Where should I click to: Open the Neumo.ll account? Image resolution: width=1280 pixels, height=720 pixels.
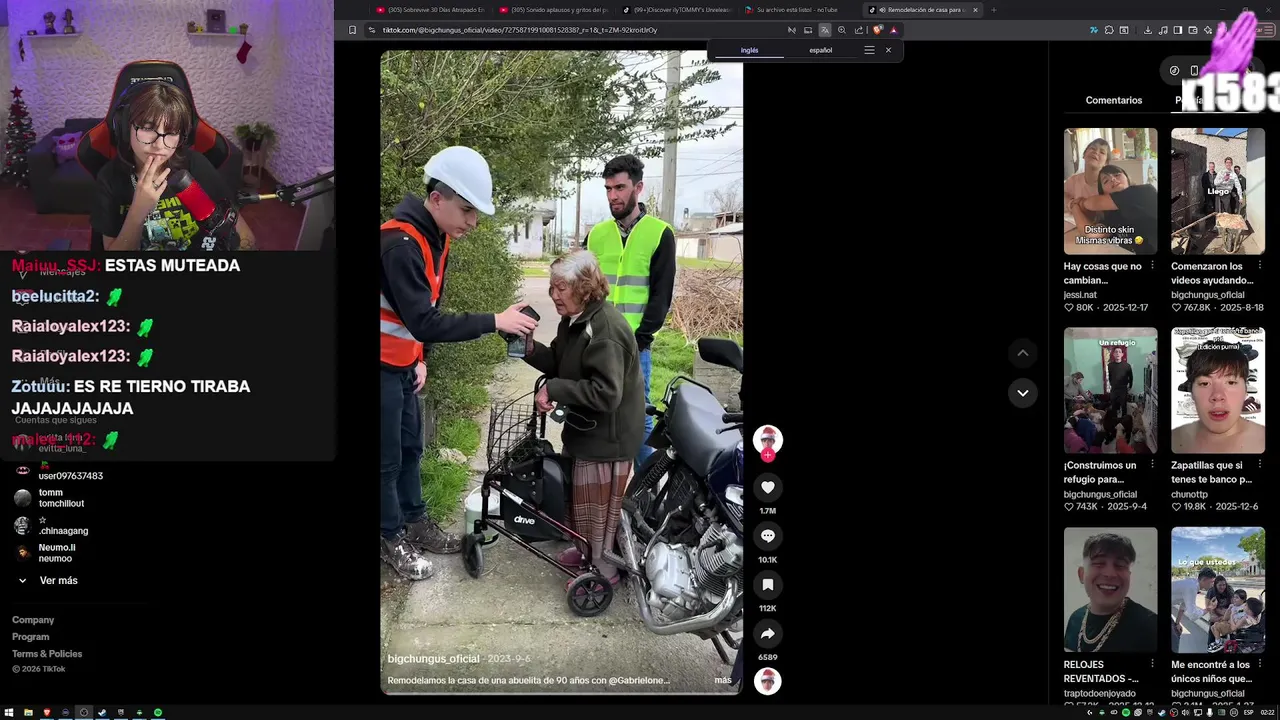tap(47, 553)
